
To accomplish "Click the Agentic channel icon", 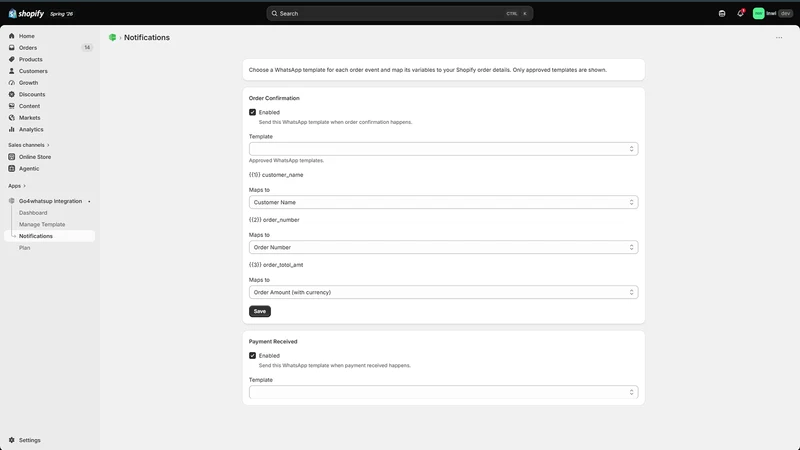I will coord(12,168).
